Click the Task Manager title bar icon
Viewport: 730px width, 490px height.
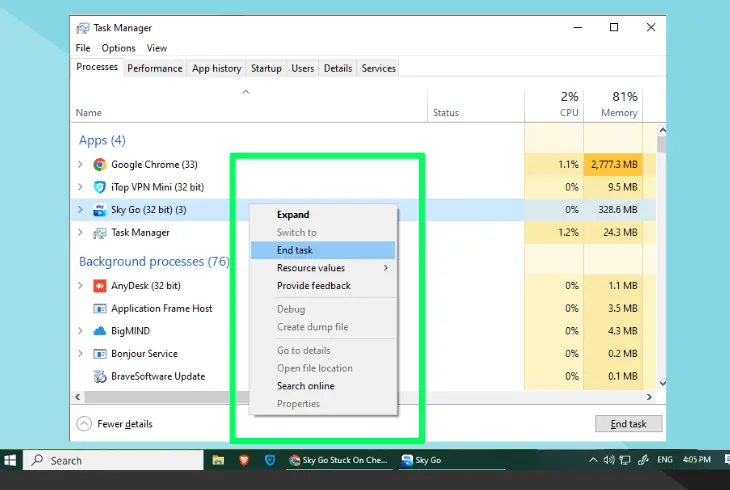pyautogui.click(x=82, y=28)
